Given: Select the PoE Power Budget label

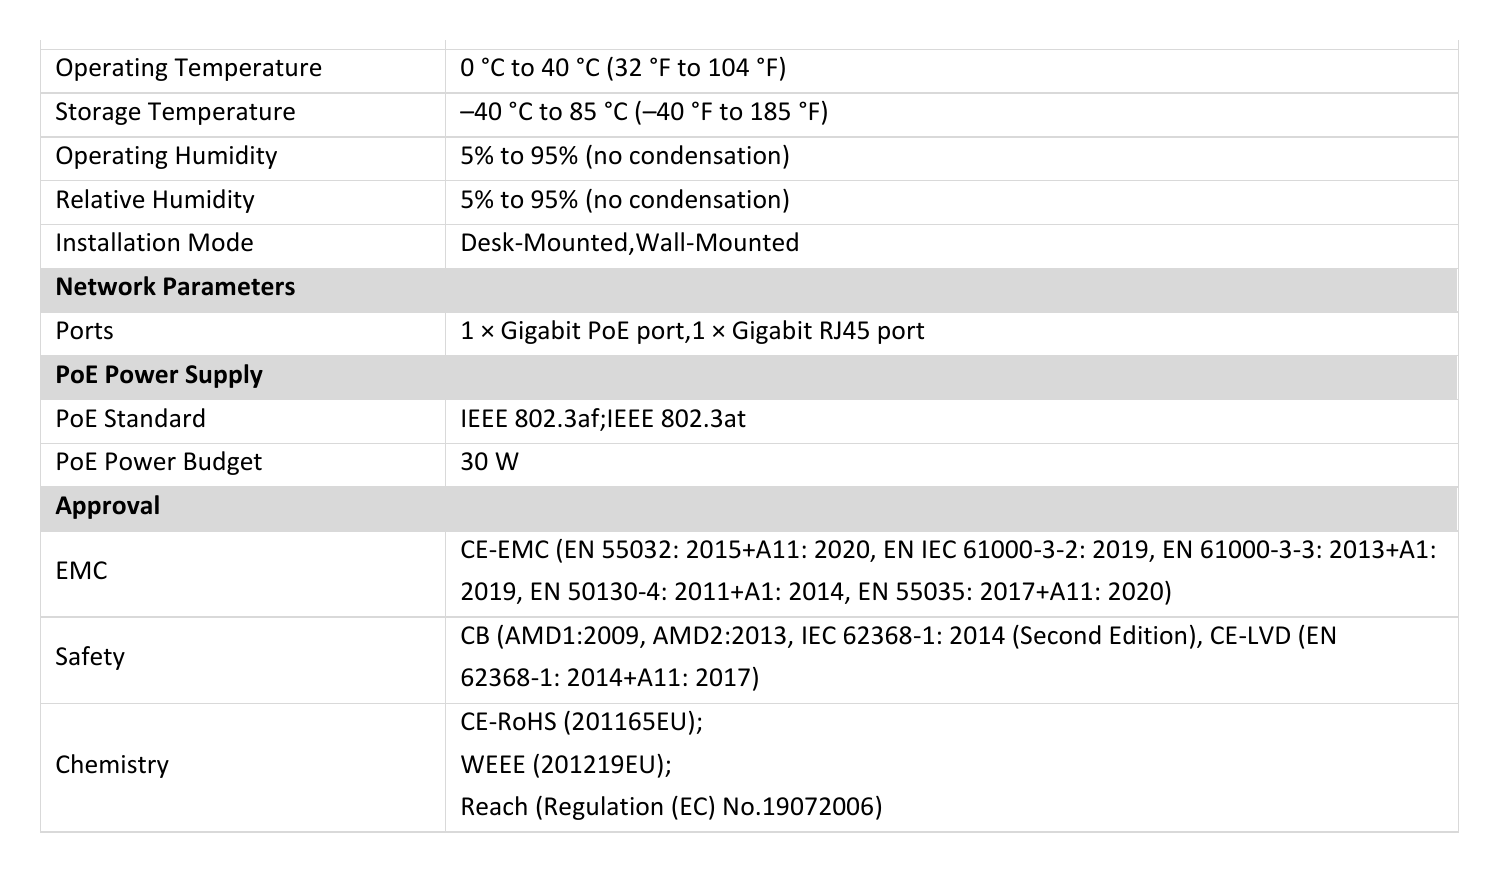Looking at the screenshot, I should (x=158, y=462).
